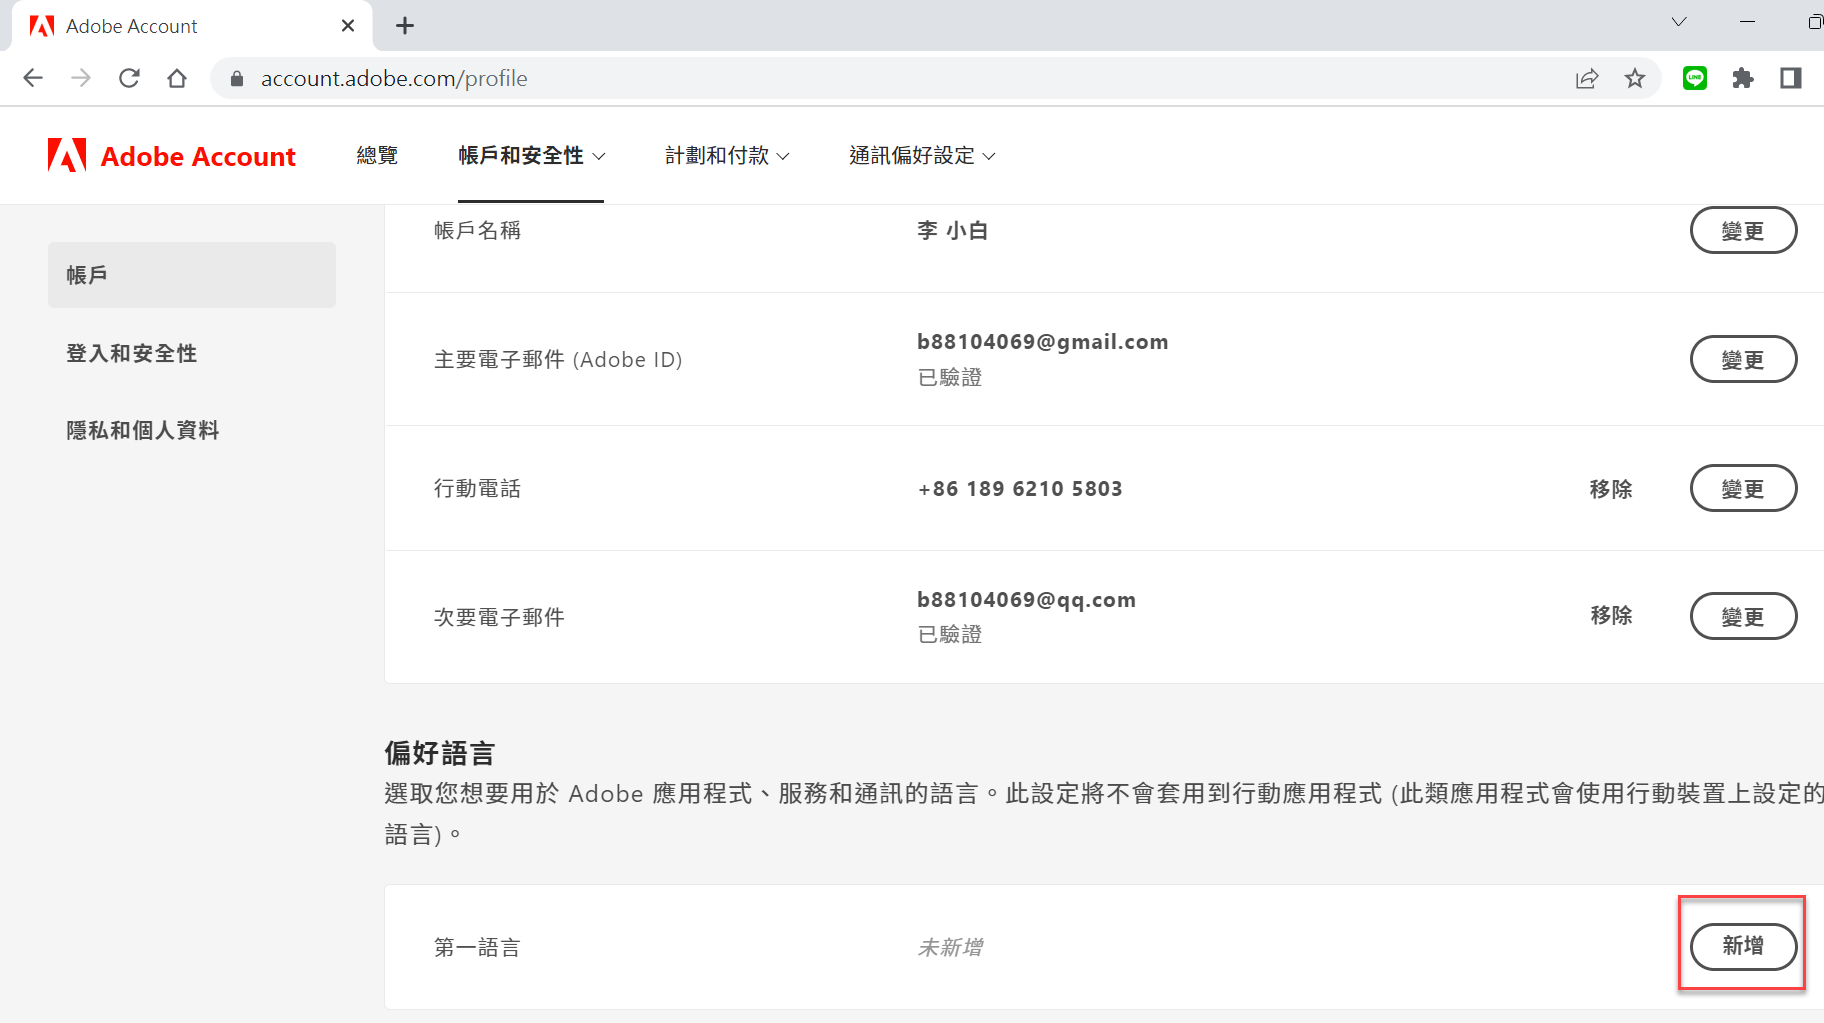This screenshot has height=1023, width=1824.
Task: Open the tab search chevron
Action: point(1679,22)
